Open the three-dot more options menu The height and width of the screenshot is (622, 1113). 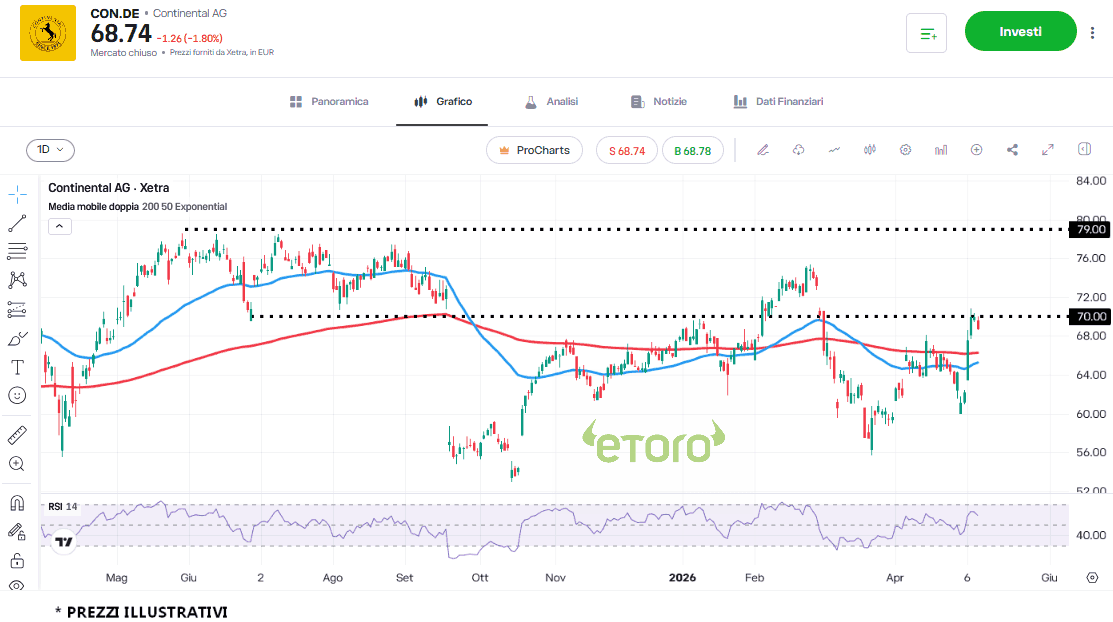1092,32
